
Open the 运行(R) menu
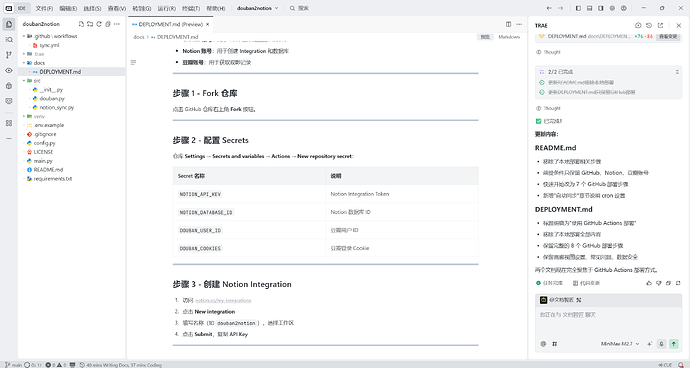coord(166,8)
